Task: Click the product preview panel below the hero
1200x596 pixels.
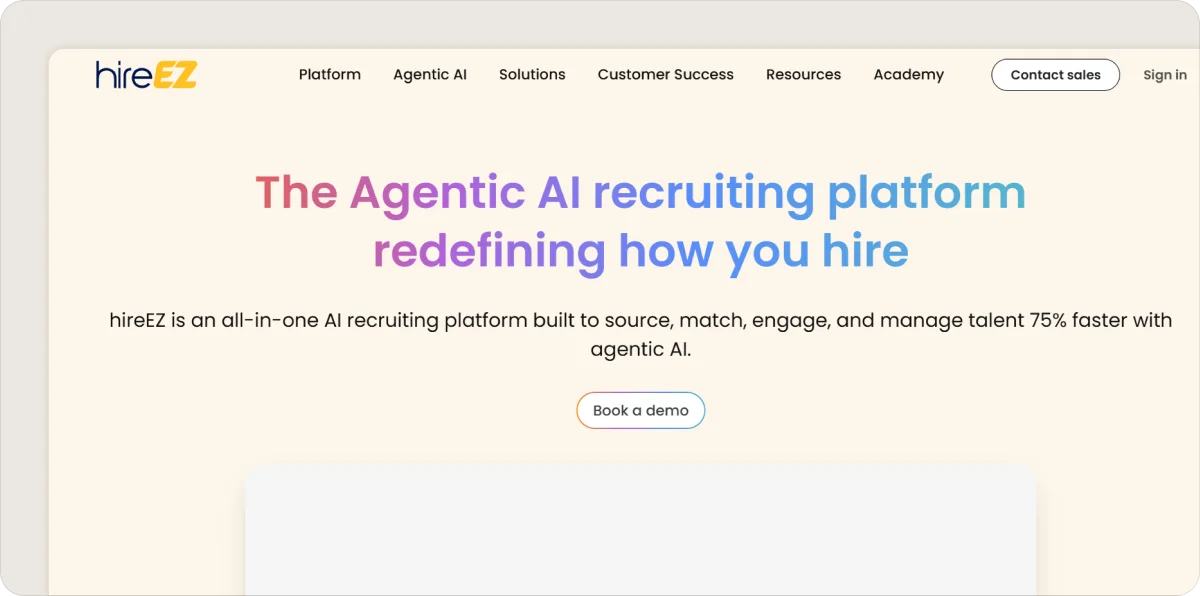Action: coord(640,530)
